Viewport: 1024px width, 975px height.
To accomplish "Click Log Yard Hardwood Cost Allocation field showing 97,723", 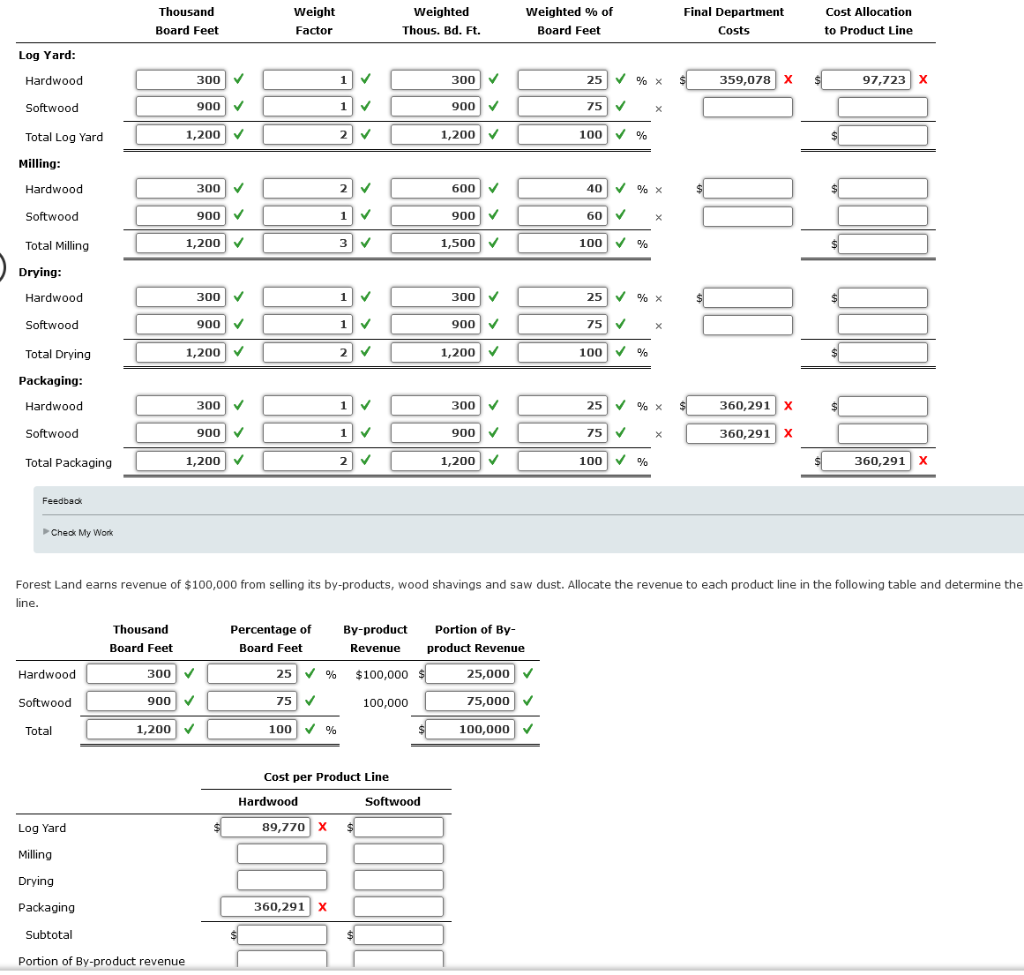I will 866,80.
